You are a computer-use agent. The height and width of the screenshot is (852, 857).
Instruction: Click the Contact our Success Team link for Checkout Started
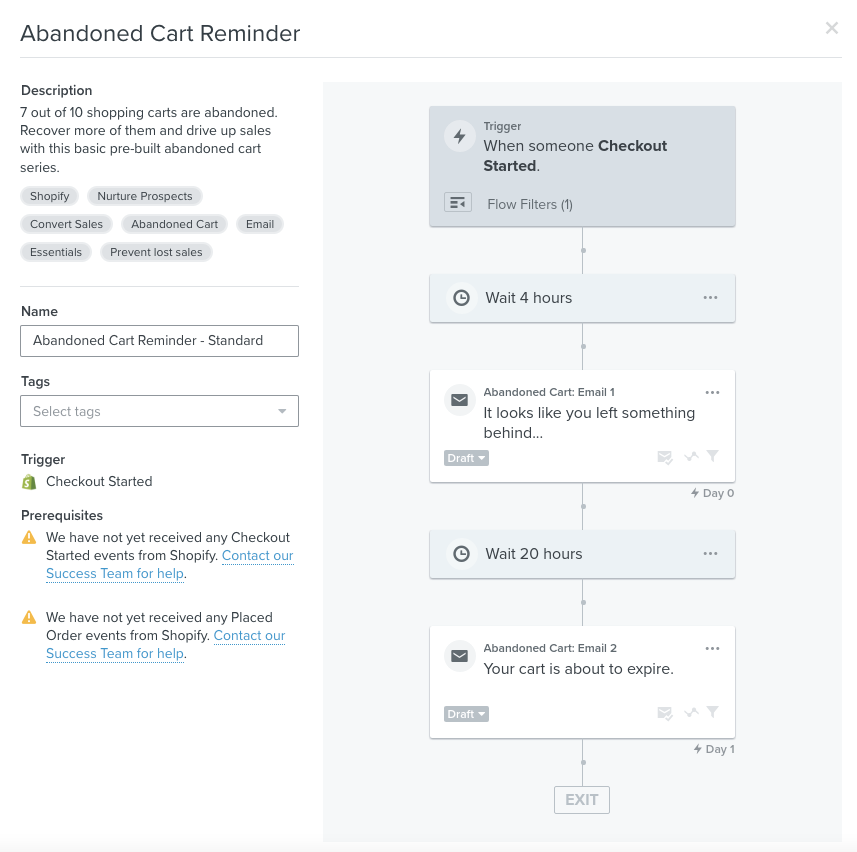pyautogui.click(x=257, y=556)
